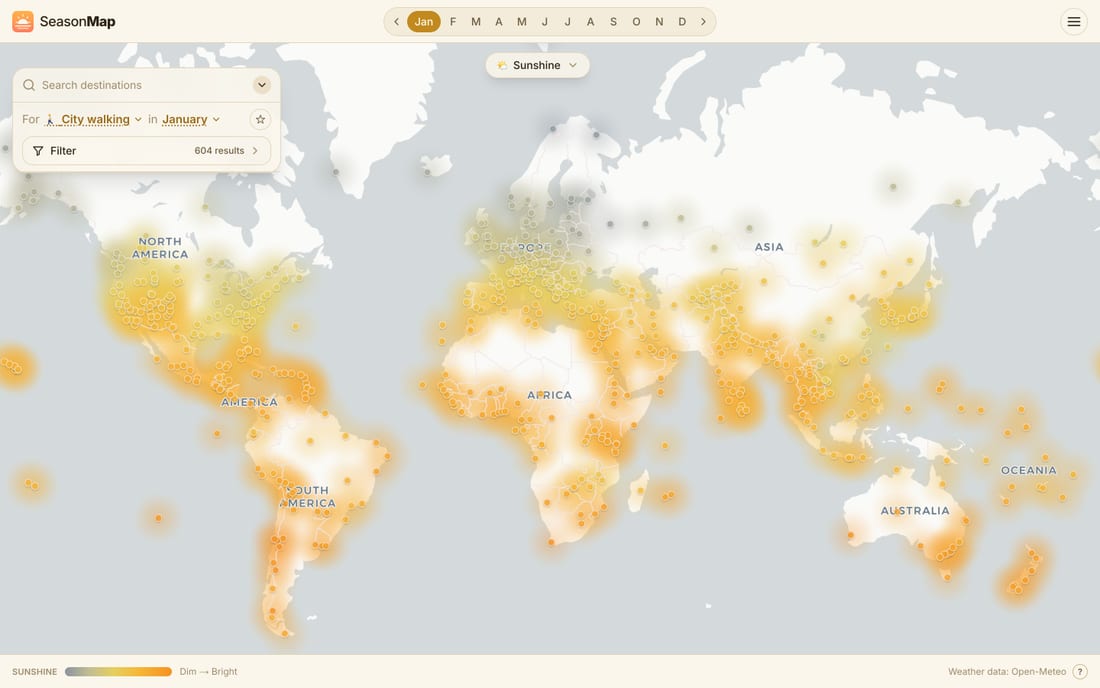Open the City walking activity dropdown
1100x688 pixels.
94,119
